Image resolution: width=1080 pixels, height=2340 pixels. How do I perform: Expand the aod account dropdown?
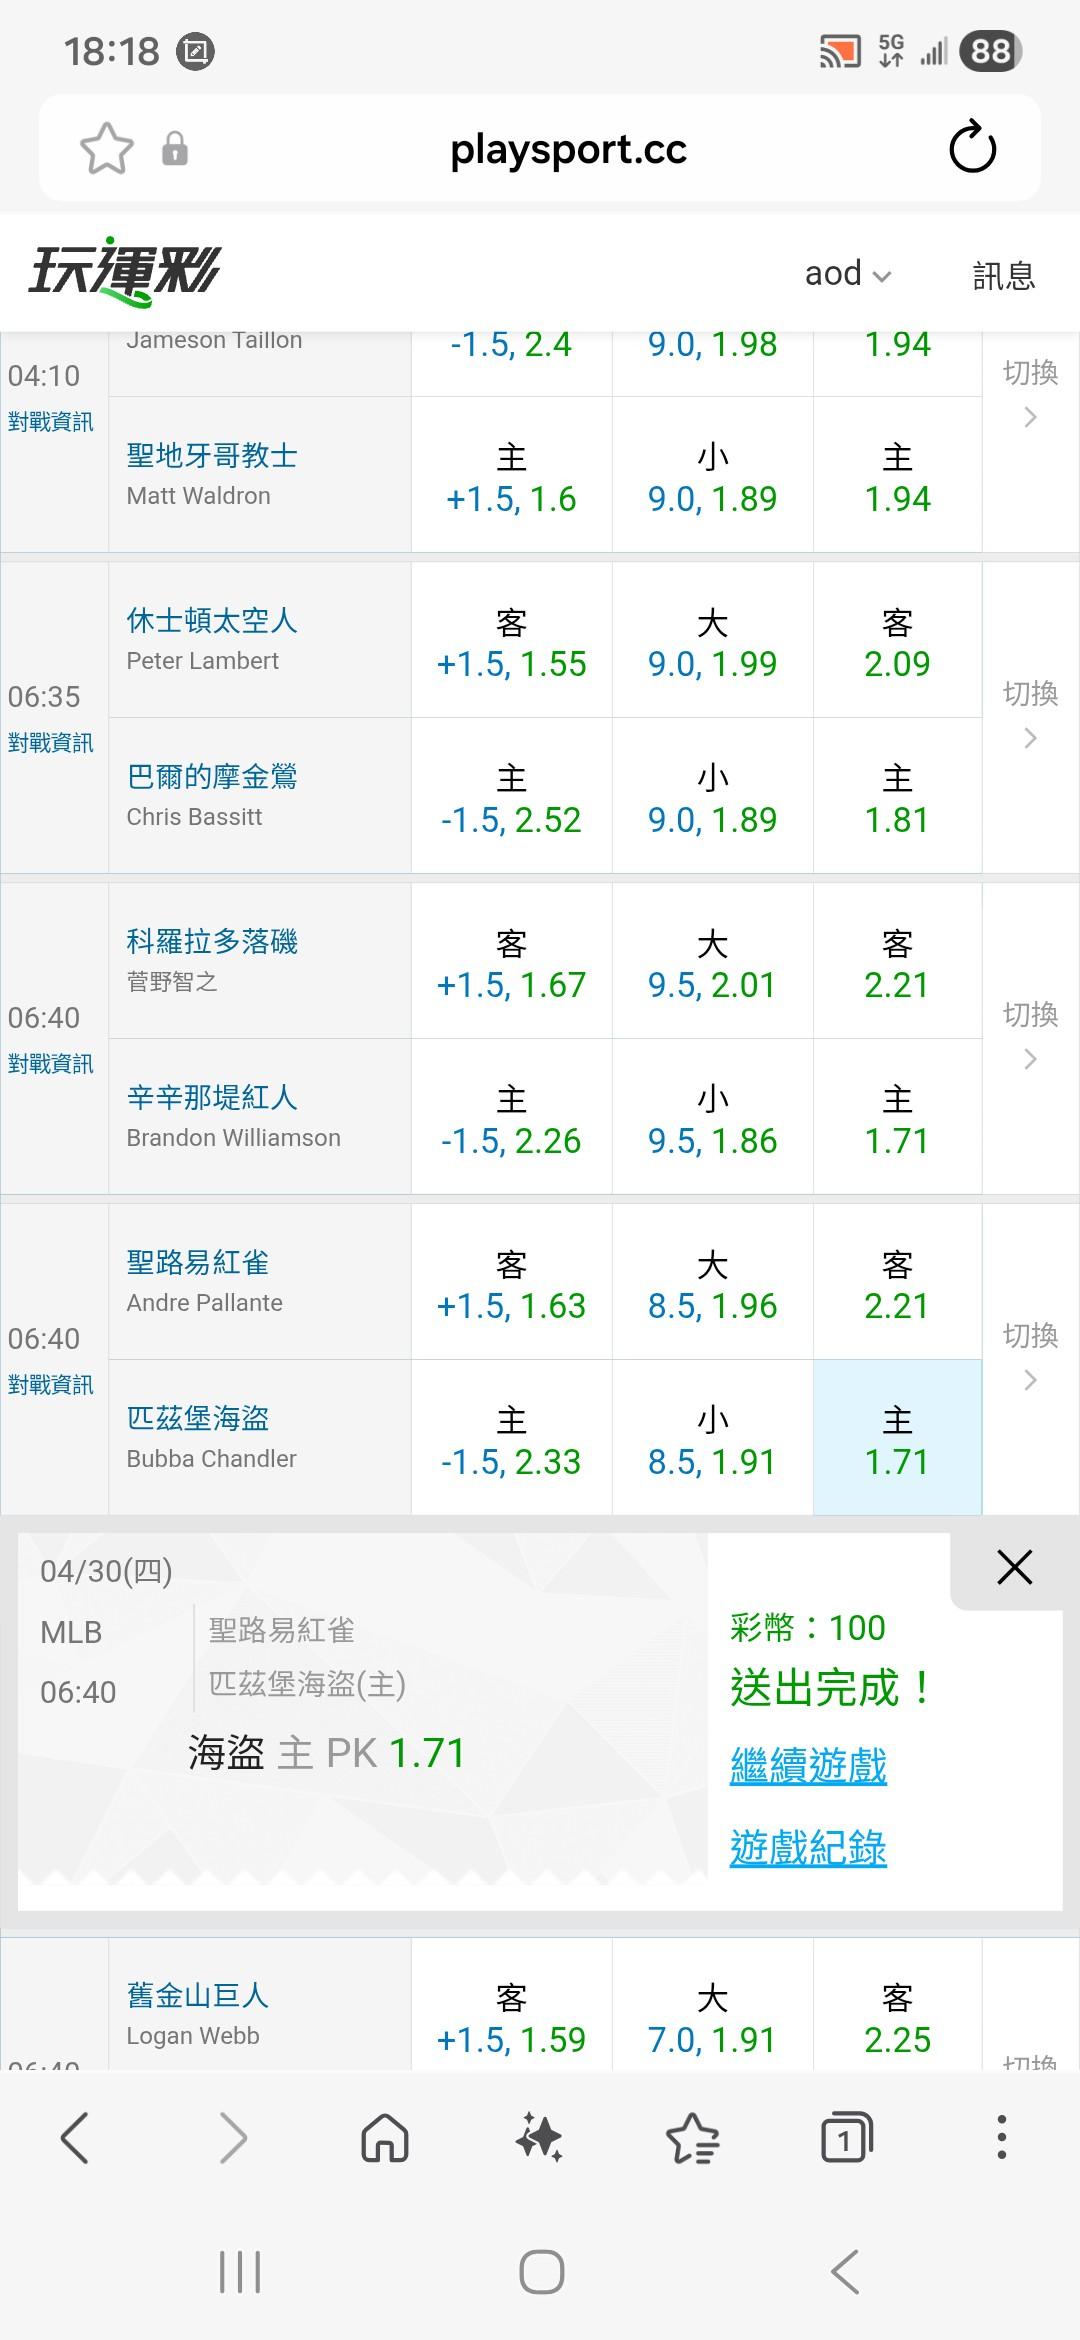(847, 274)
